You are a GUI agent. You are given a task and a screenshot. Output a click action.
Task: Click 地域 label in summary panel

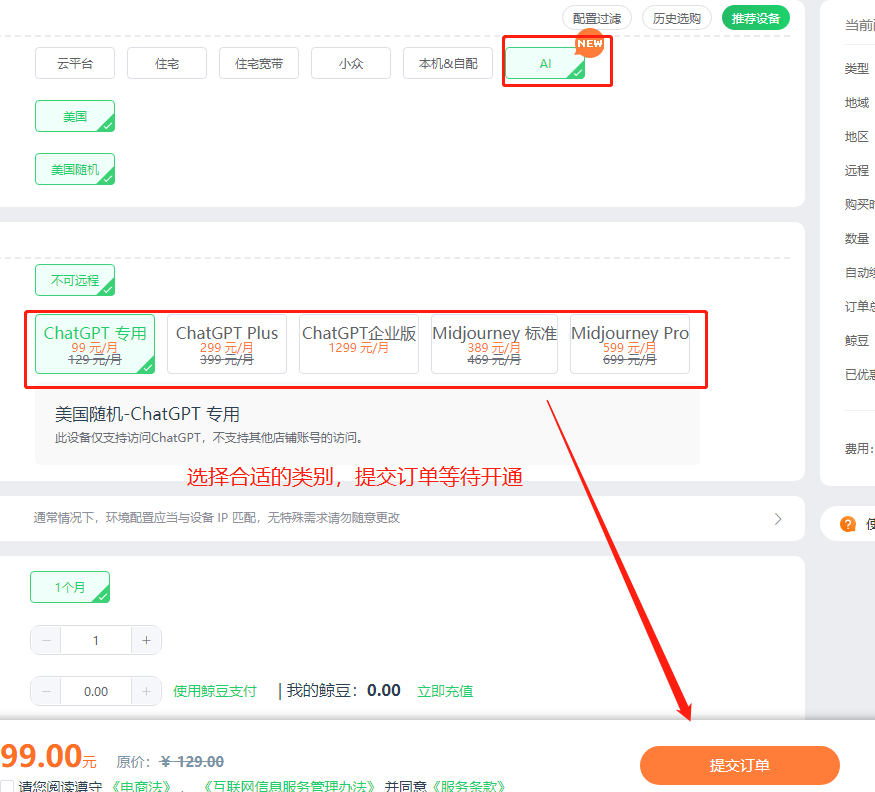857,103
